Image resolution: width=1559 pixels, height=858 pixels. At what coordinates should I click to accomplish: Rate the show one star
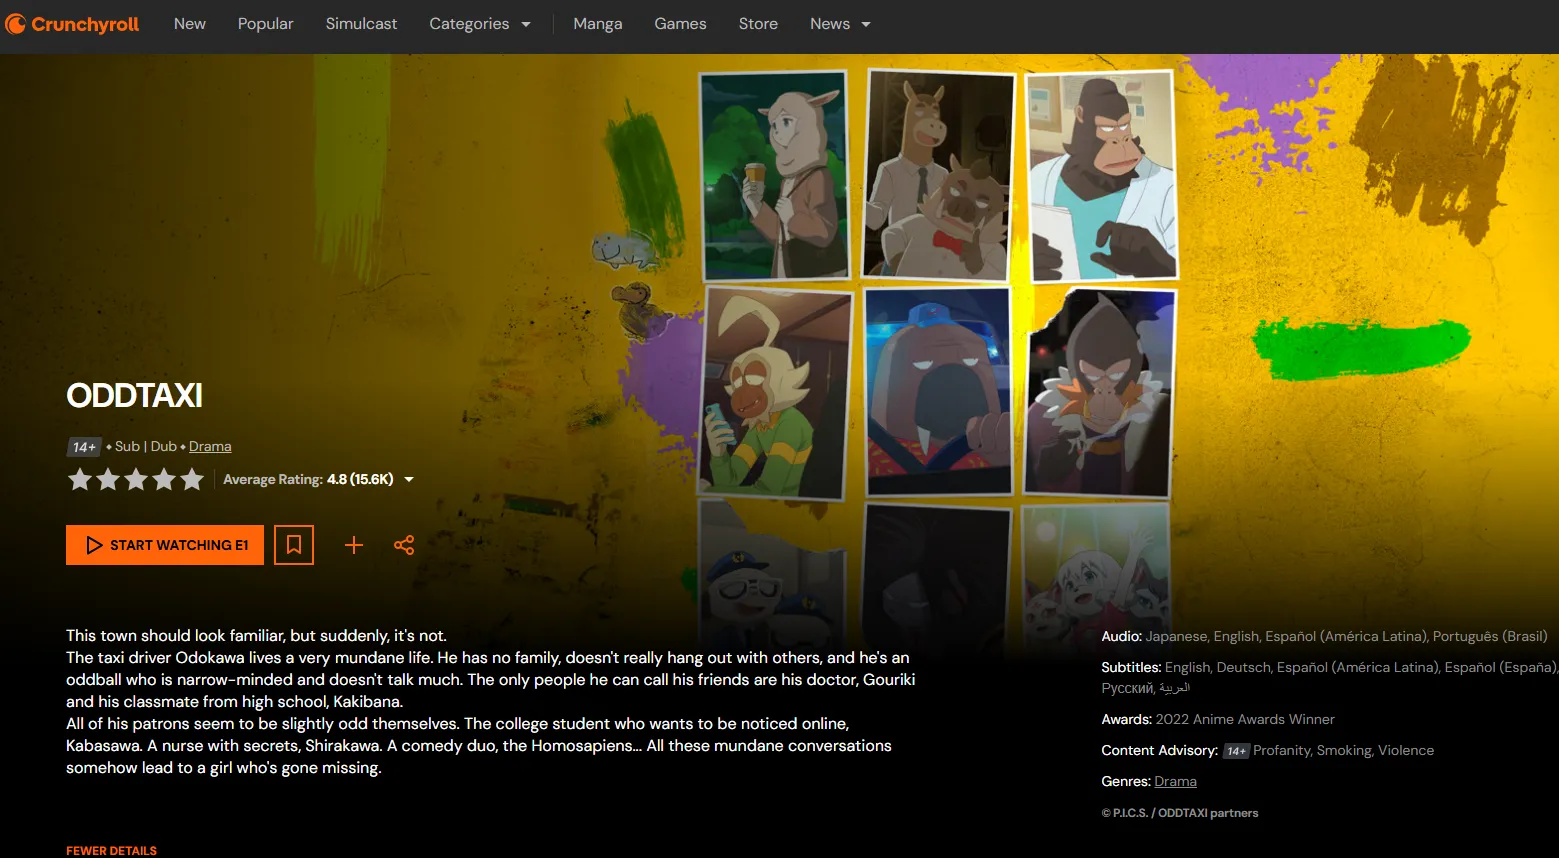(x=80, y=480)
